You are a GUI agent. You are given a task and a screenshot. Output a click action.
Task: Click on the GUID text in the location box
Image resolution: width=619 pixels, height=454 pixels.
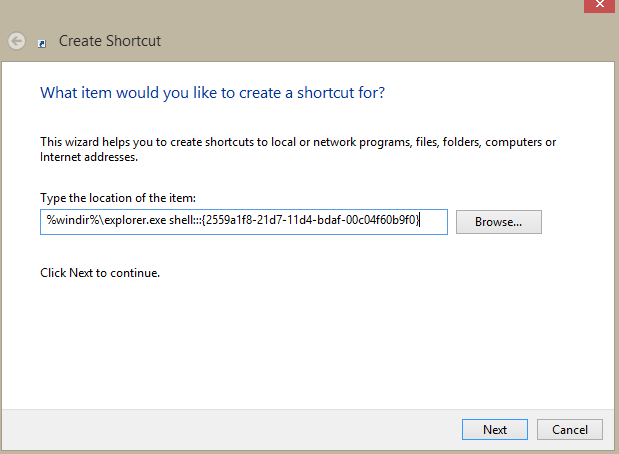[310, 220]
